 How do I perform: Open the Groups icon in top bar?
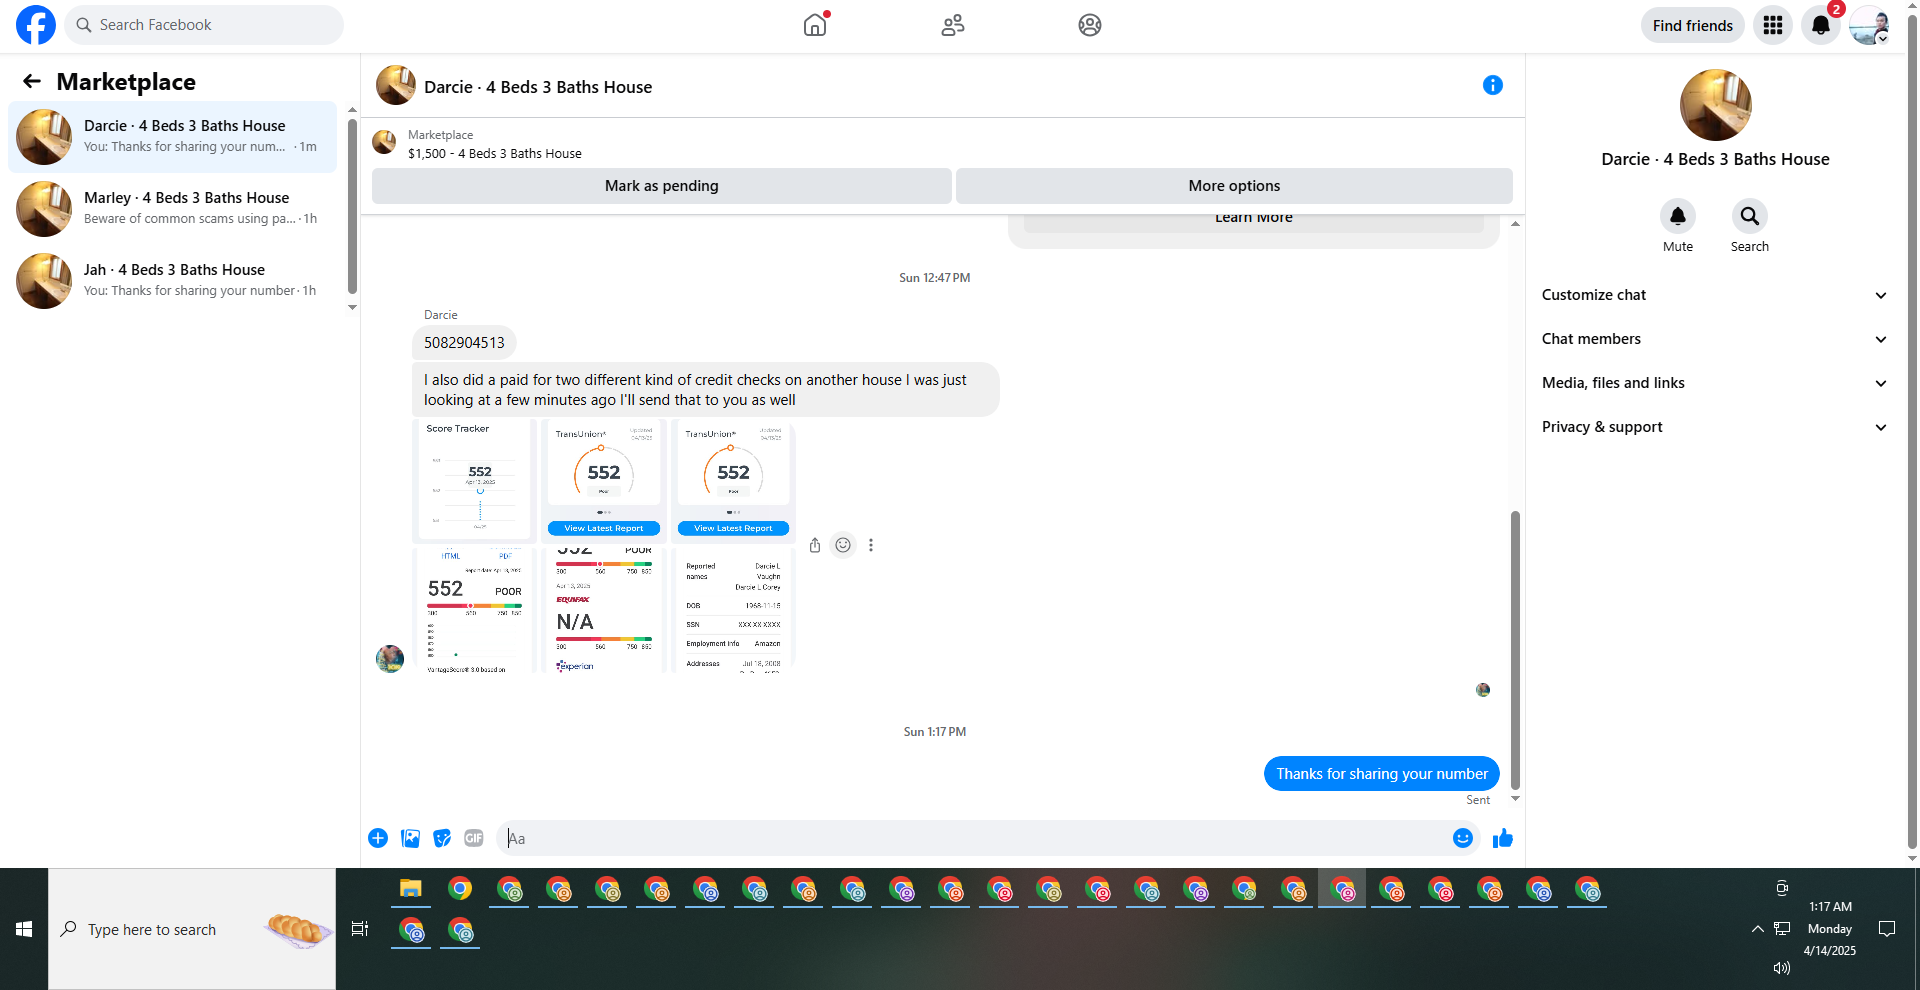(1090, 25)
